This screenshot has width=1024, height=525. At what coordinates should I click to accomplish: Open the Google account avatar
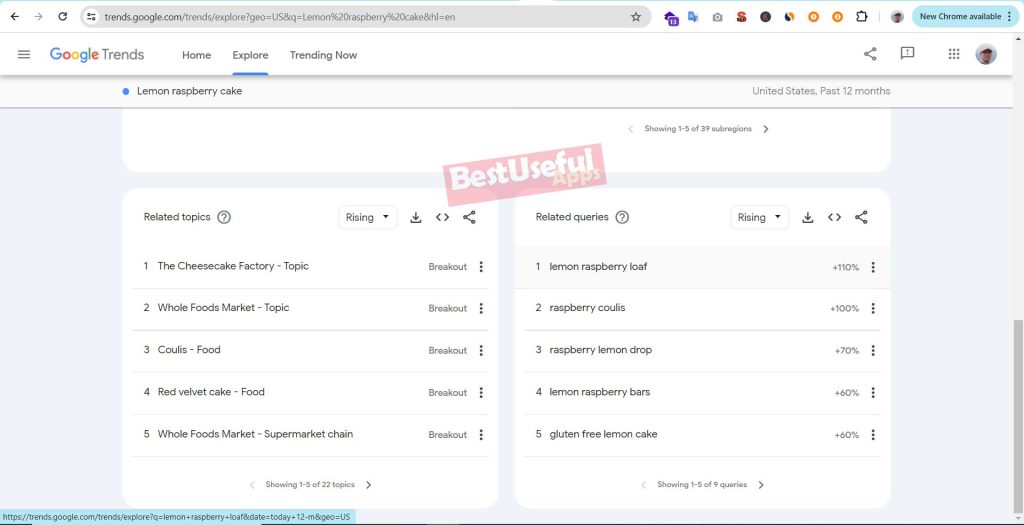986,54
